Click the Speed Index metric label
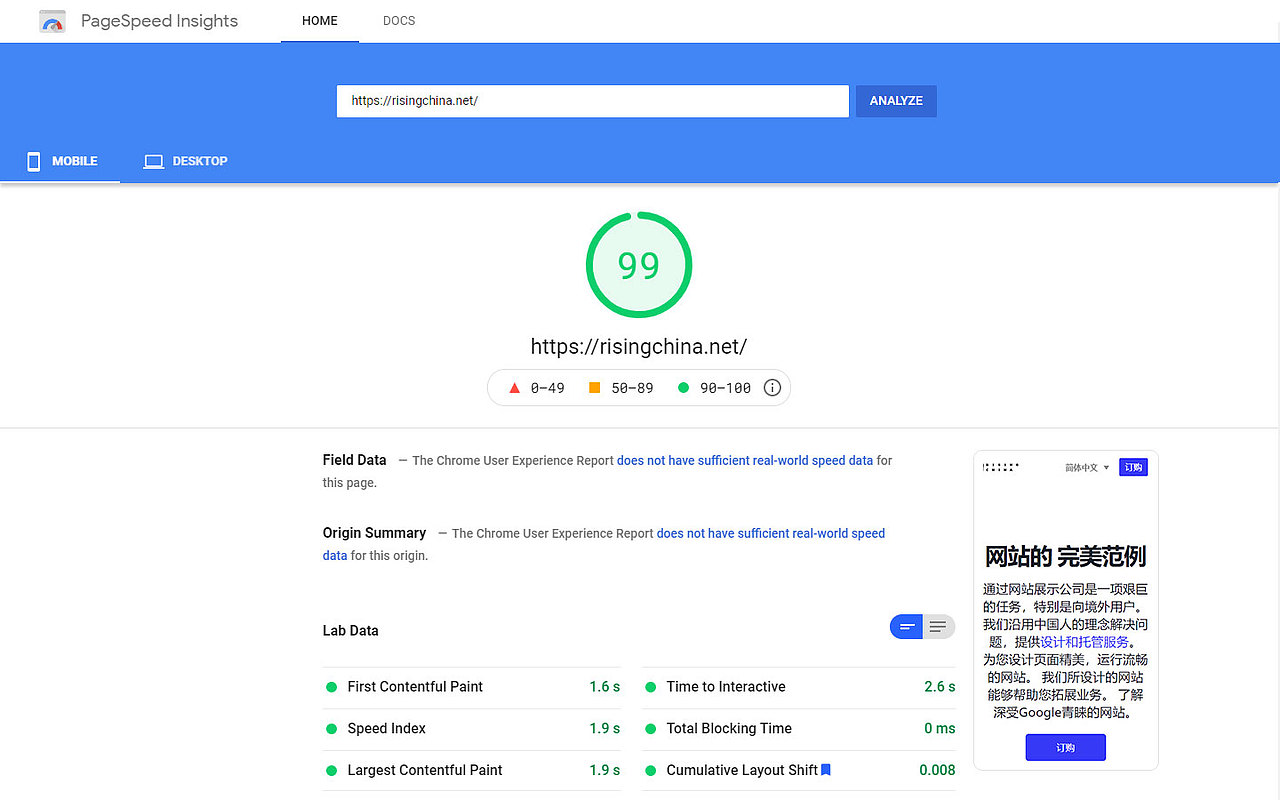The height and width of the screenshot is (800, 1280). 387,729
